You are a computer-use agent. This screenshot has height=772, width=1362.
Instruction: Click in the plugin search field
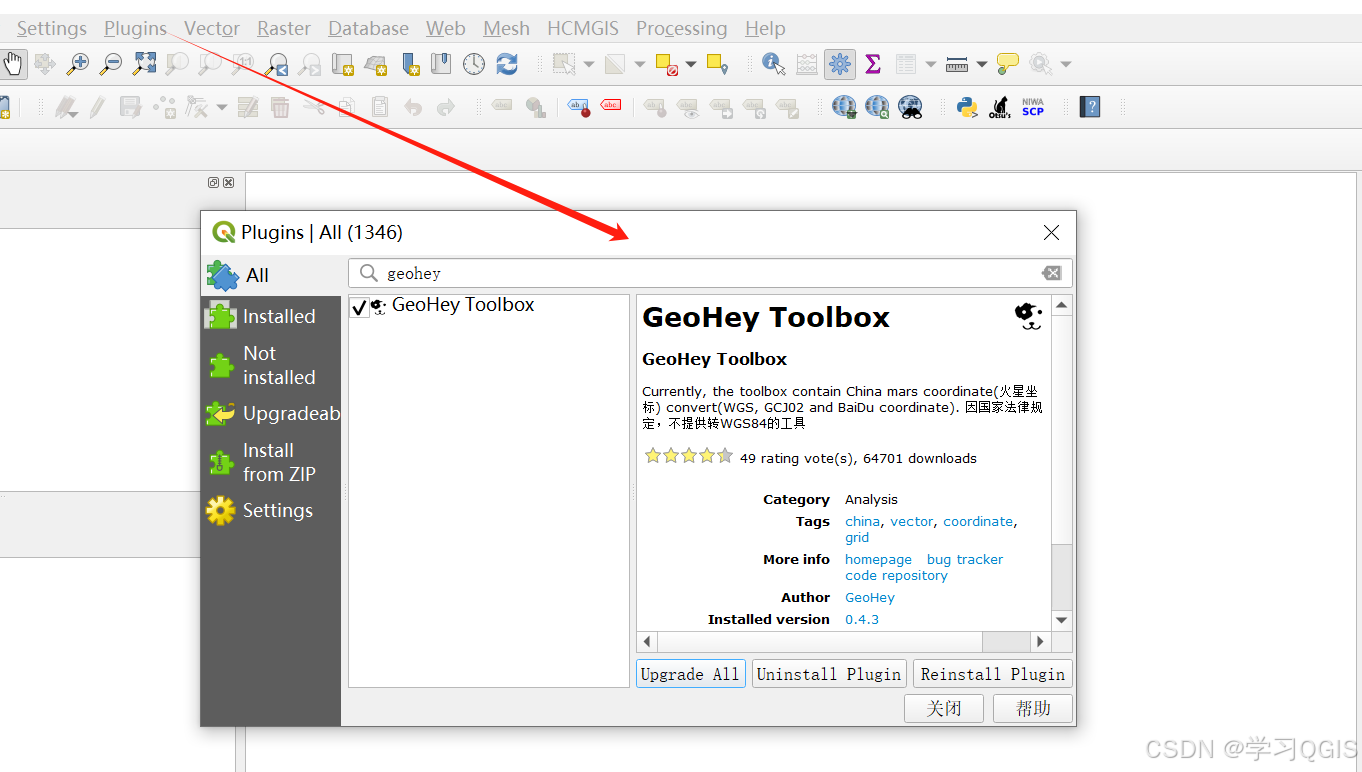[x=710, y=273]
